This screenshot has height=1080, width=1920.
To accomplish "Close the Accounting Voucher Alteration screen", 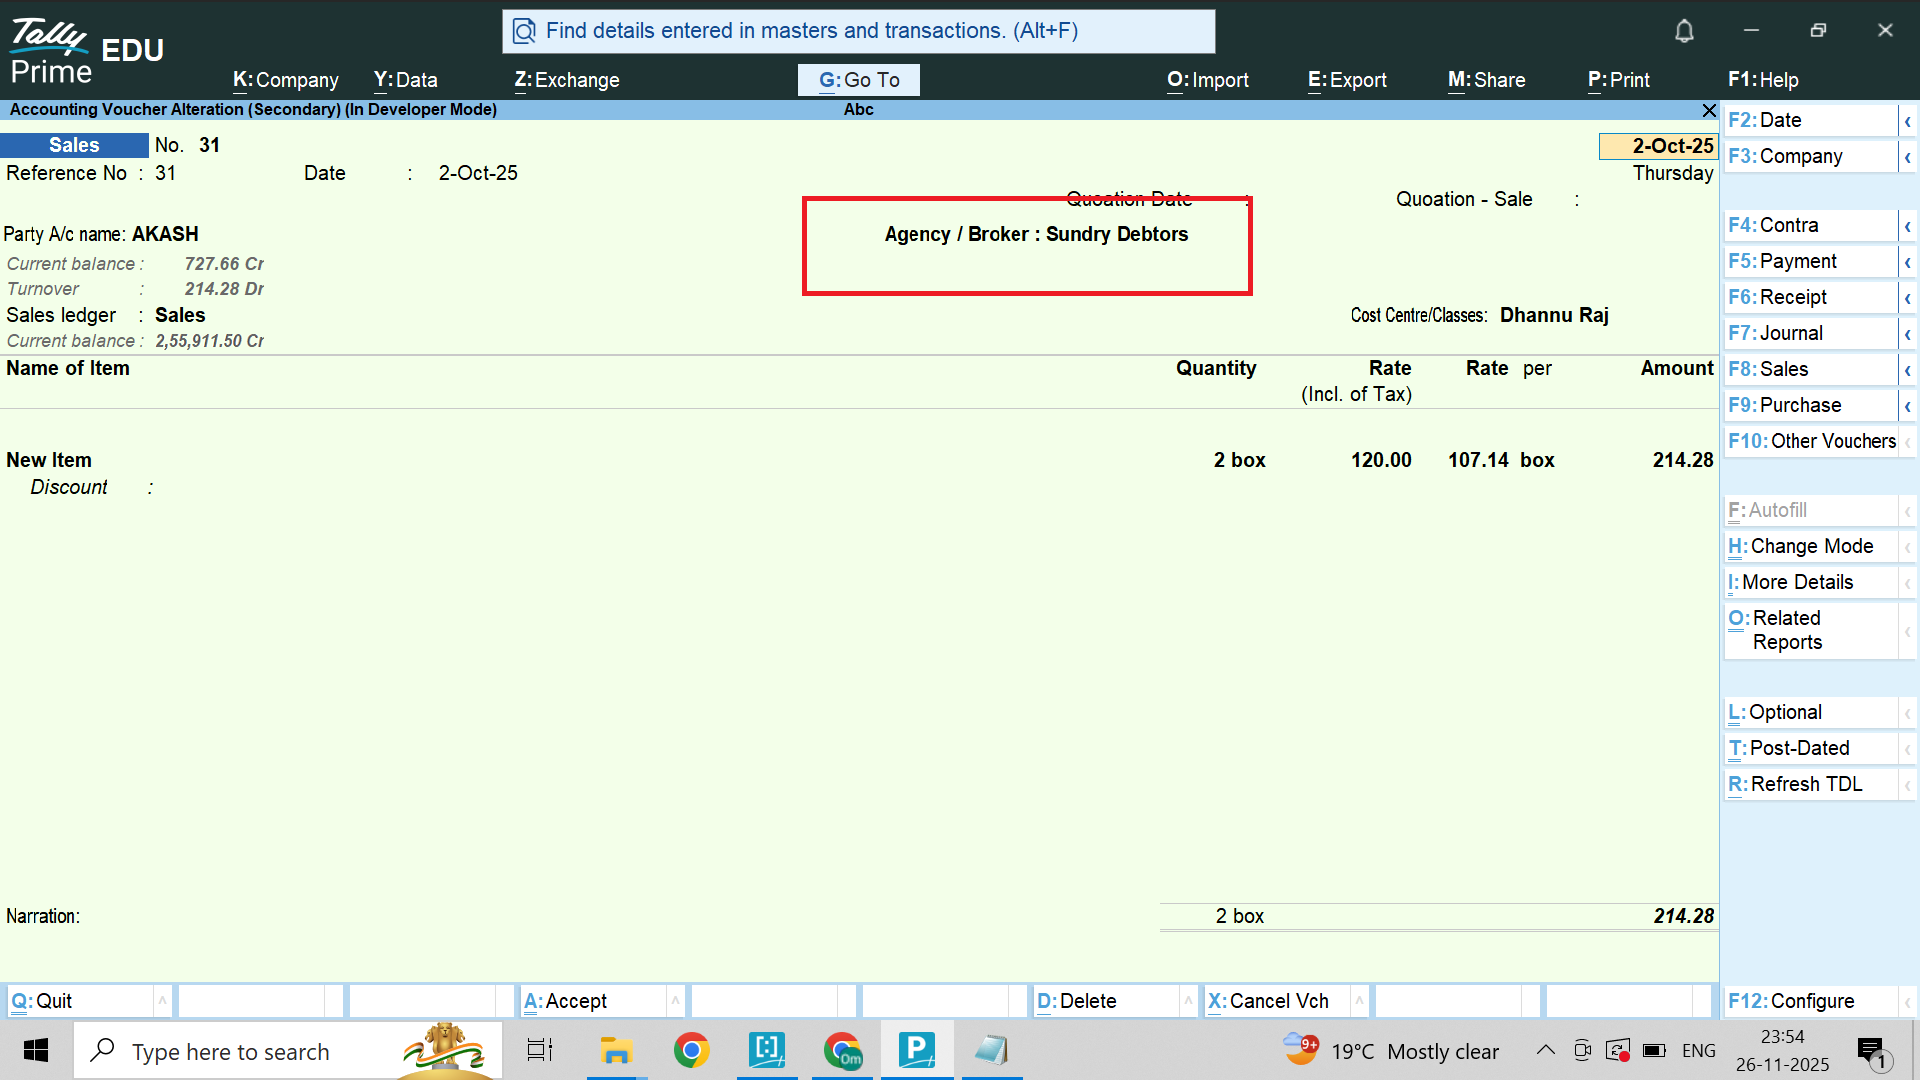I will [x=1709, y=110].
